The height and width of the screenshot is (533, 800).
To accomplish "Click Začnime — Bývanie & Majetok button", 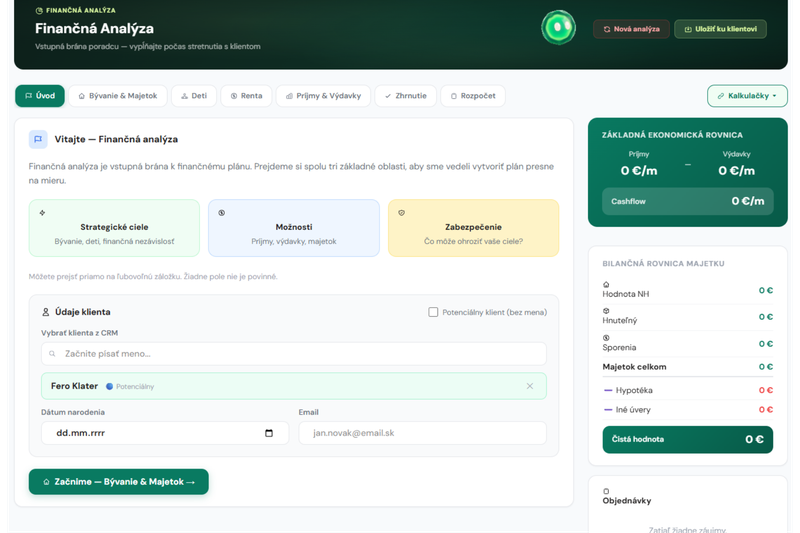I will pos(118,481).
